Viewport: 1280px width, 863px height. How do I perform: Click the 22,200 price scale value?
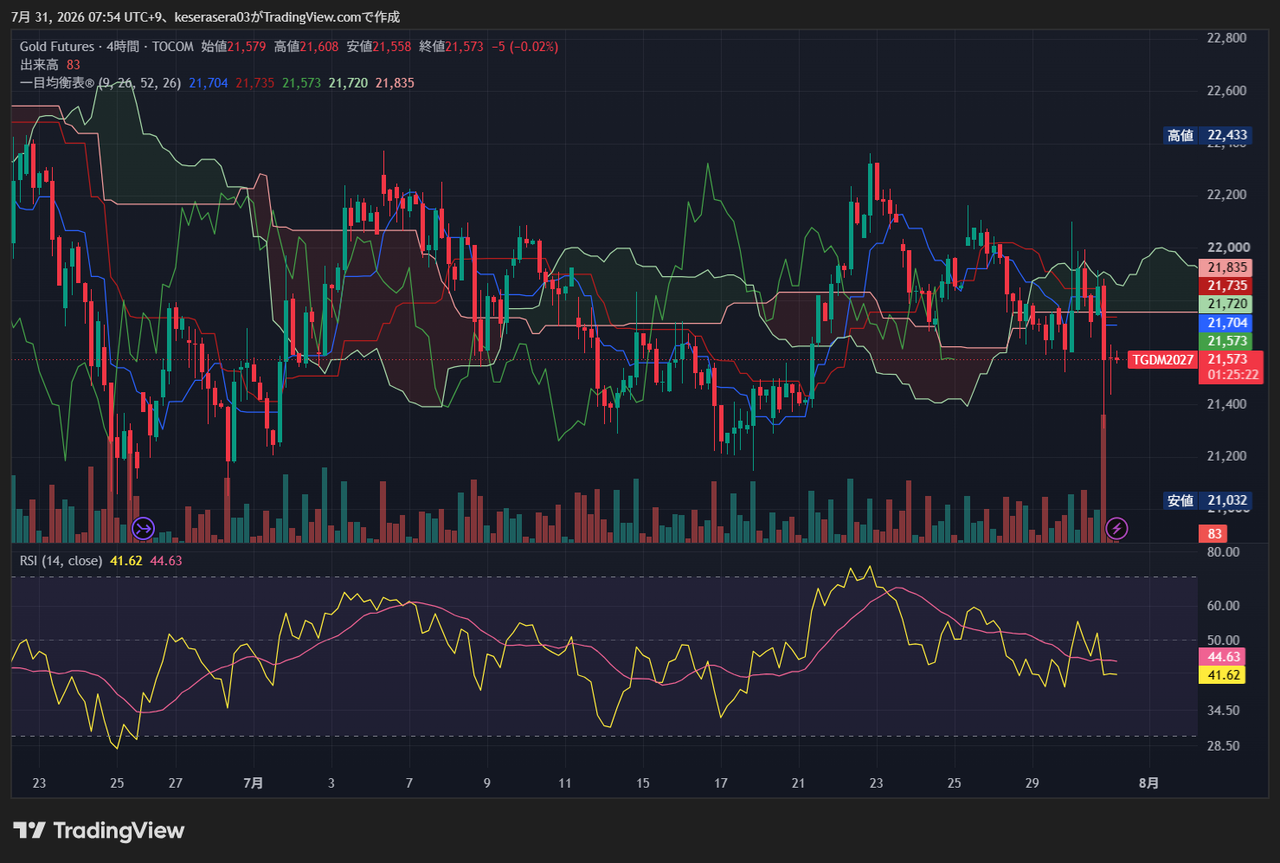(x=1227, y=195)
